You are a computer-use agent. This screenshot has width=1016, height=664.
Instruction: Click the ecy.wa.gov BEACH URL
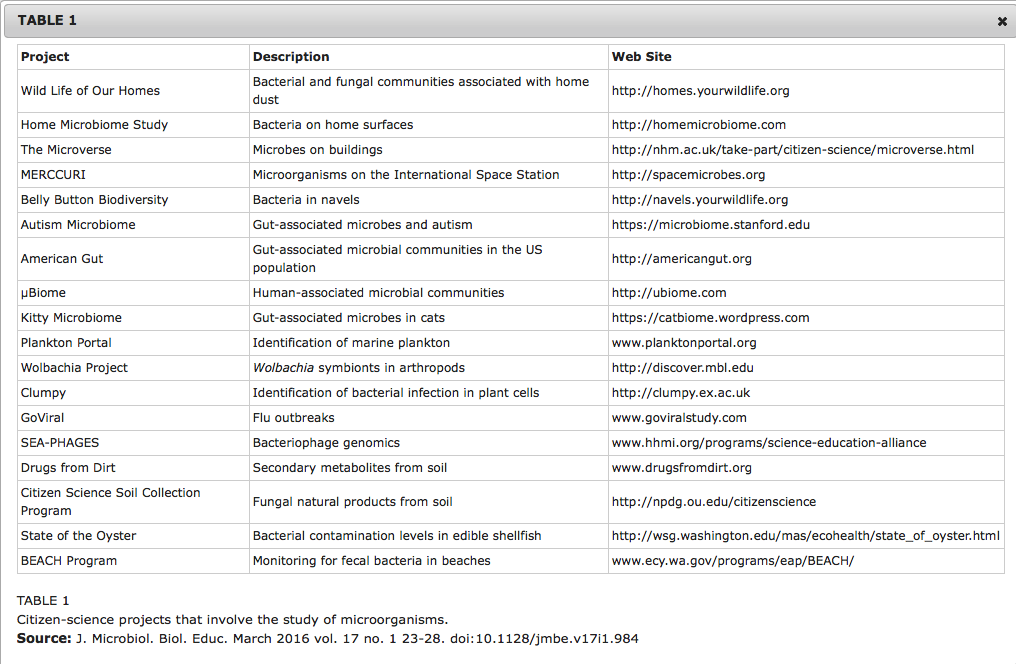click(x=733, y=561)
